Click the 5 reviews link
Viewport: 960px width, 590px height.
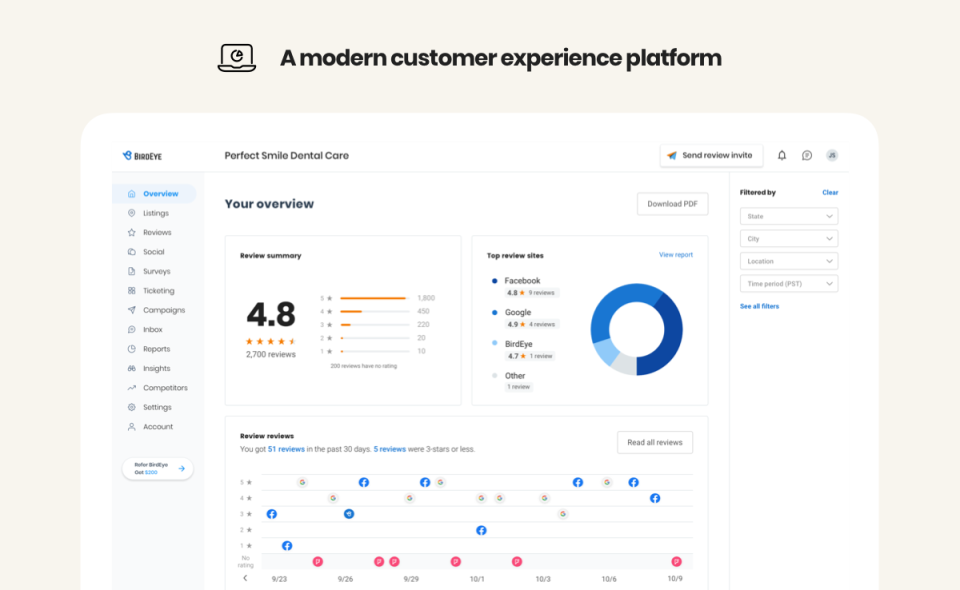pyautogui.click(x=389, y=449)
